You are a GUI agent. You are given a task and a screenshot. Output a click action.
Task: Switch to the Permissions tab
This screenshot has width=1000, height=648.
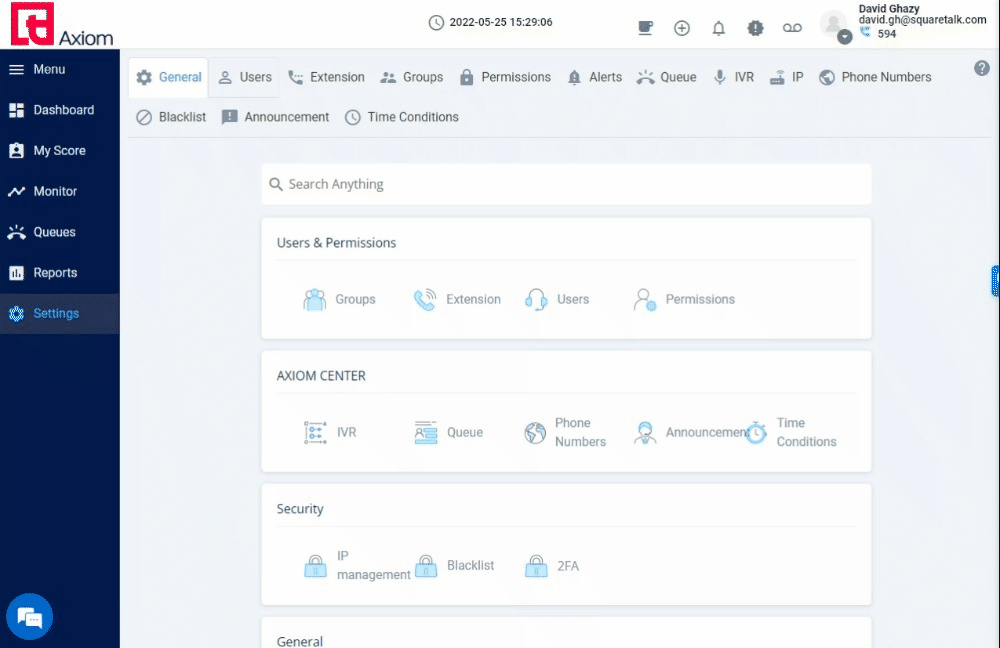coord(505,77)
